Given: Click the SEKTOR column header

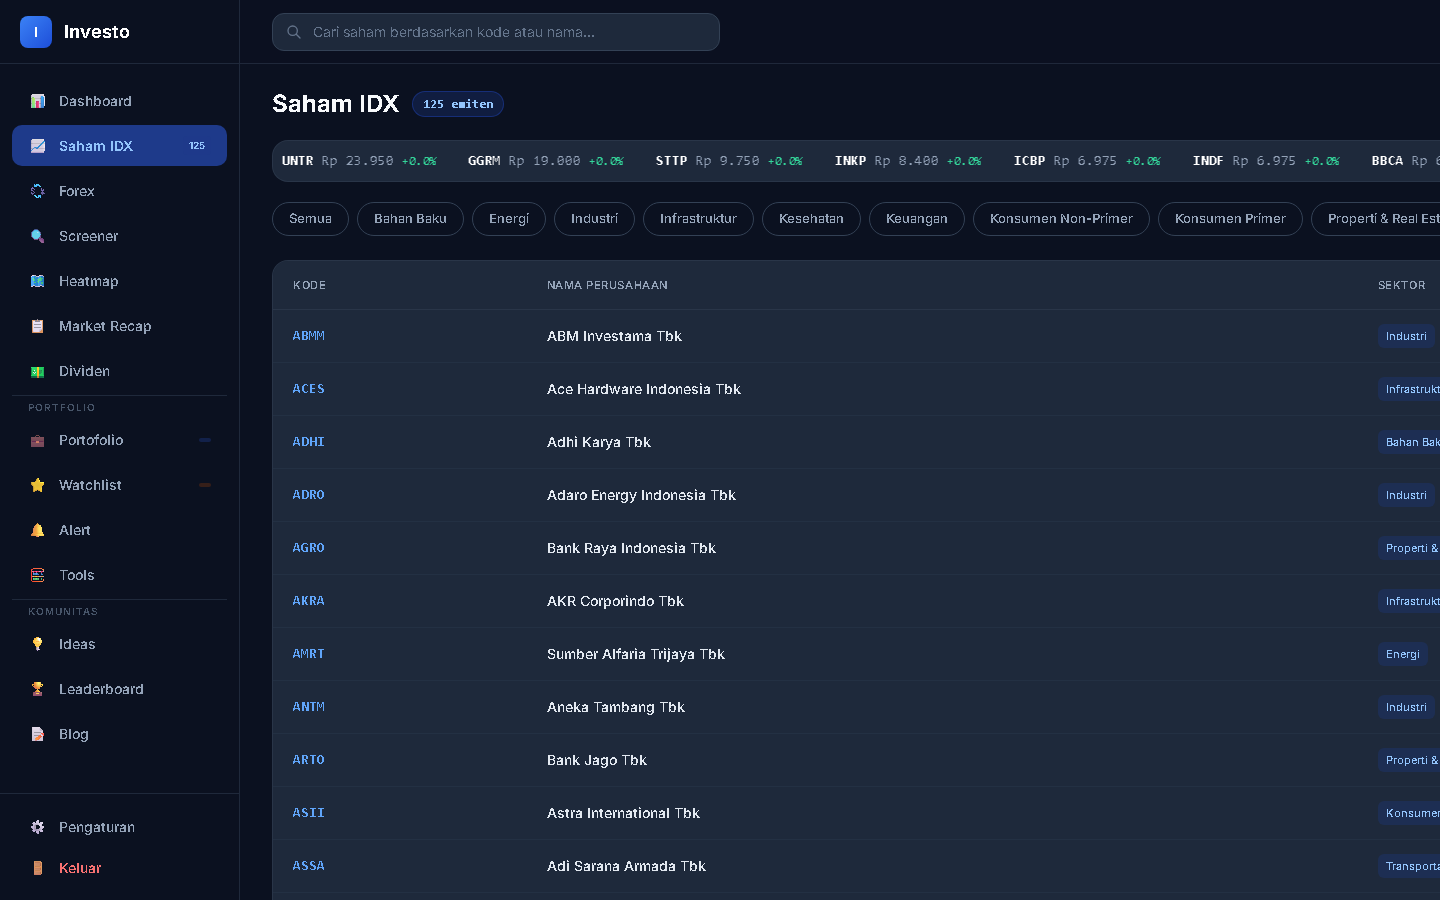Looking at the screenshot, I should [1402, 285].
